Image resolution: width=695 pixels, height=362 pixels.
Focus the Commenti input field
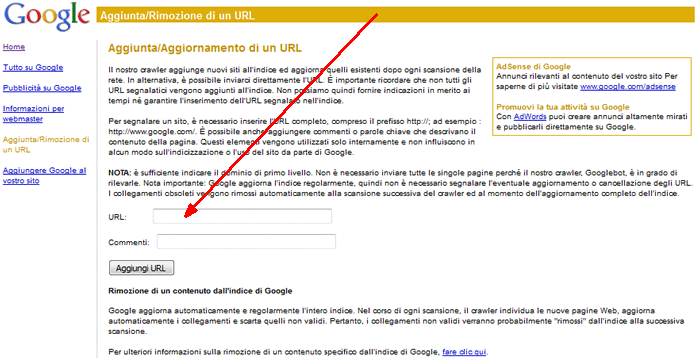pyautogui.click(x=246, y=241)
